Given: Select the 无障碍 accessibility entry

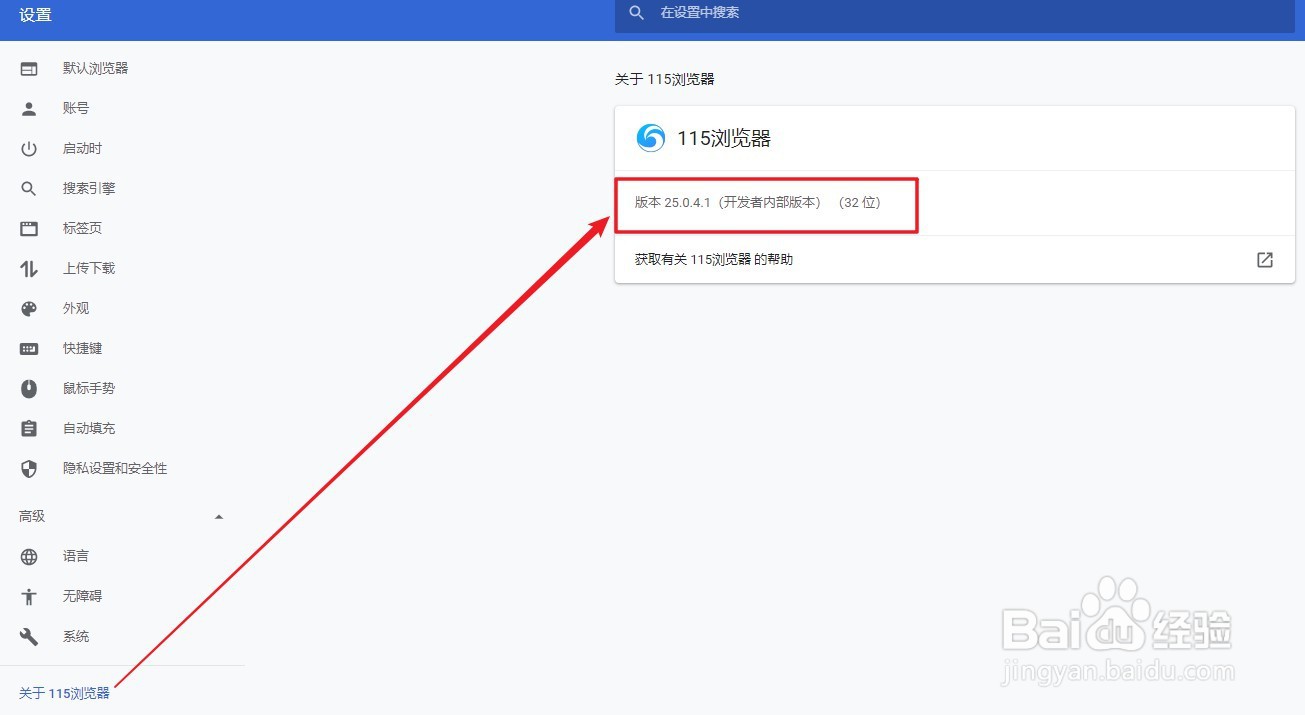Looking at the screenshot, I should (82, 596).
